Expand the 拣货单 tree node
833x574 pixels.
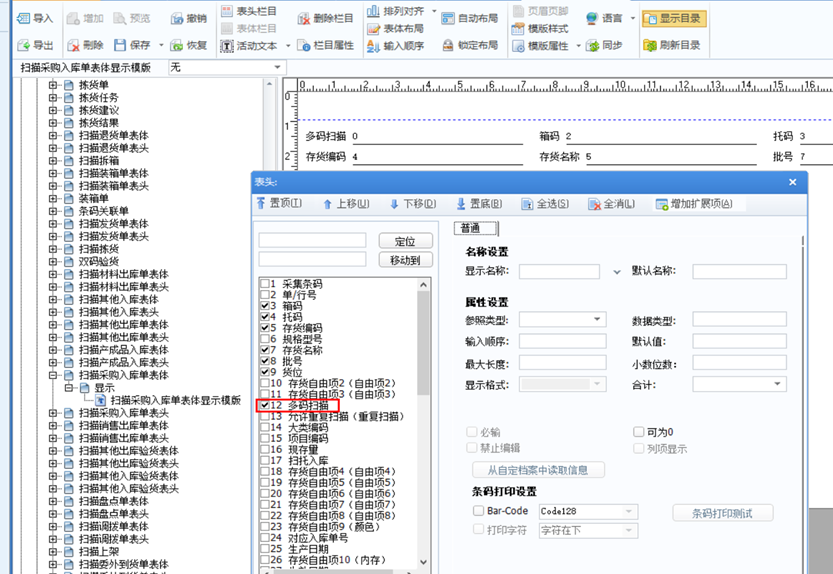pyautogui.click(x=53, y=85)
